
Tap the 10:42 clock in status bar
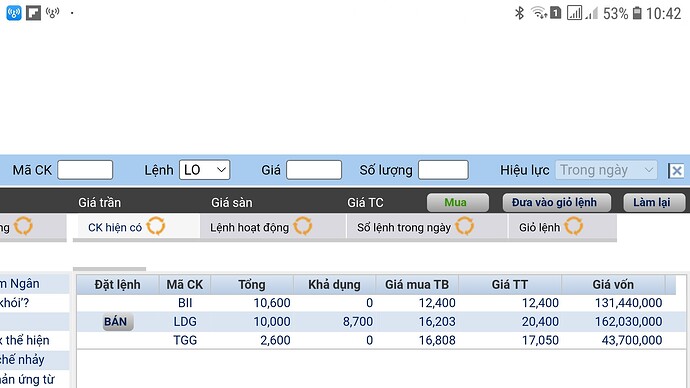tap(664, 14)
